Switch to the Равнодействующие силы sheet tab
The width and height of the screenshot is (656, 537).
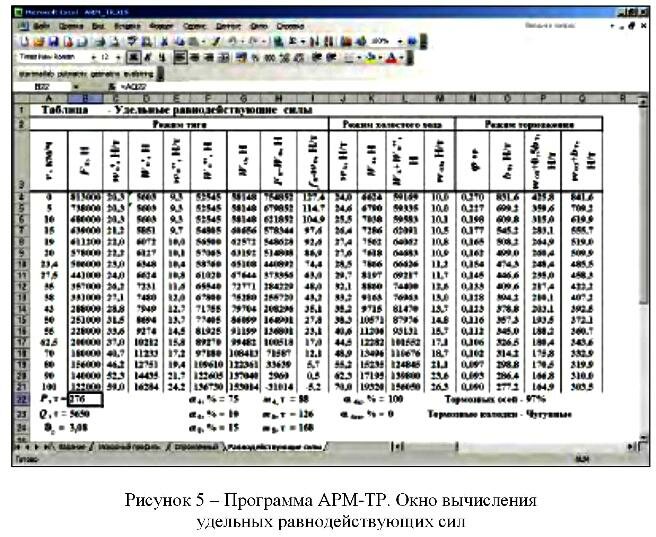271,444
